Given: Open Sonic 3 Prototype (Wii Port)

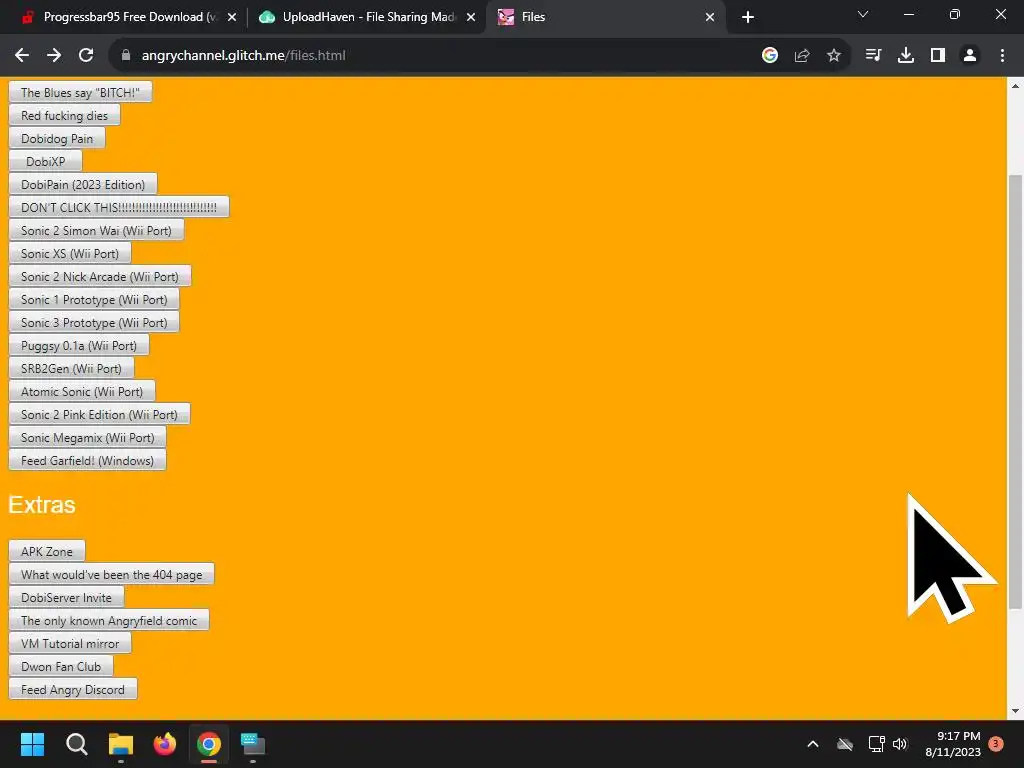Looking at the screenshot, I should point(94,323).
